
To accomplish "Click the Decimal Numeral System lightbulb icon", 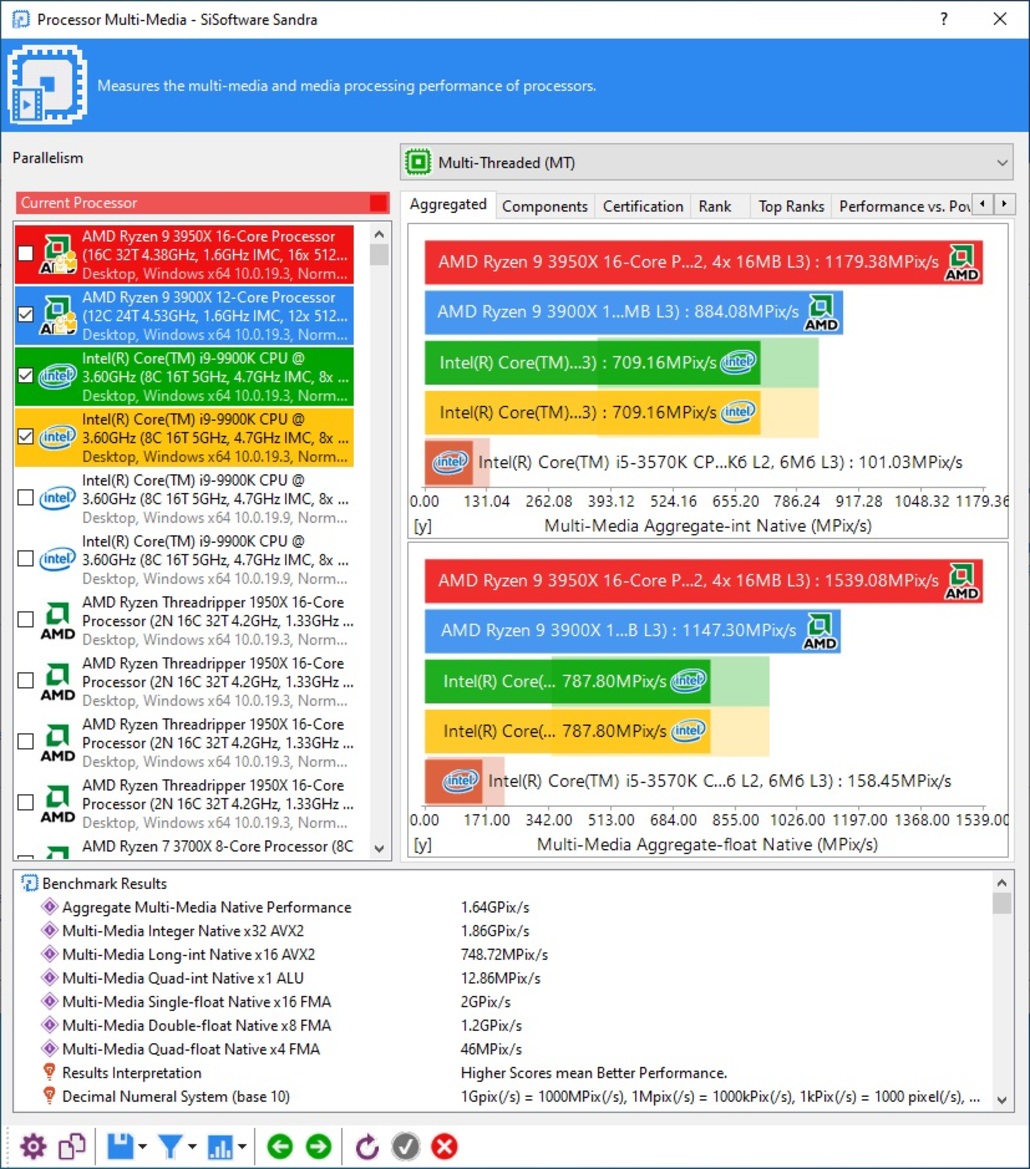I will pyautogui.click(x=49, y=1097).
